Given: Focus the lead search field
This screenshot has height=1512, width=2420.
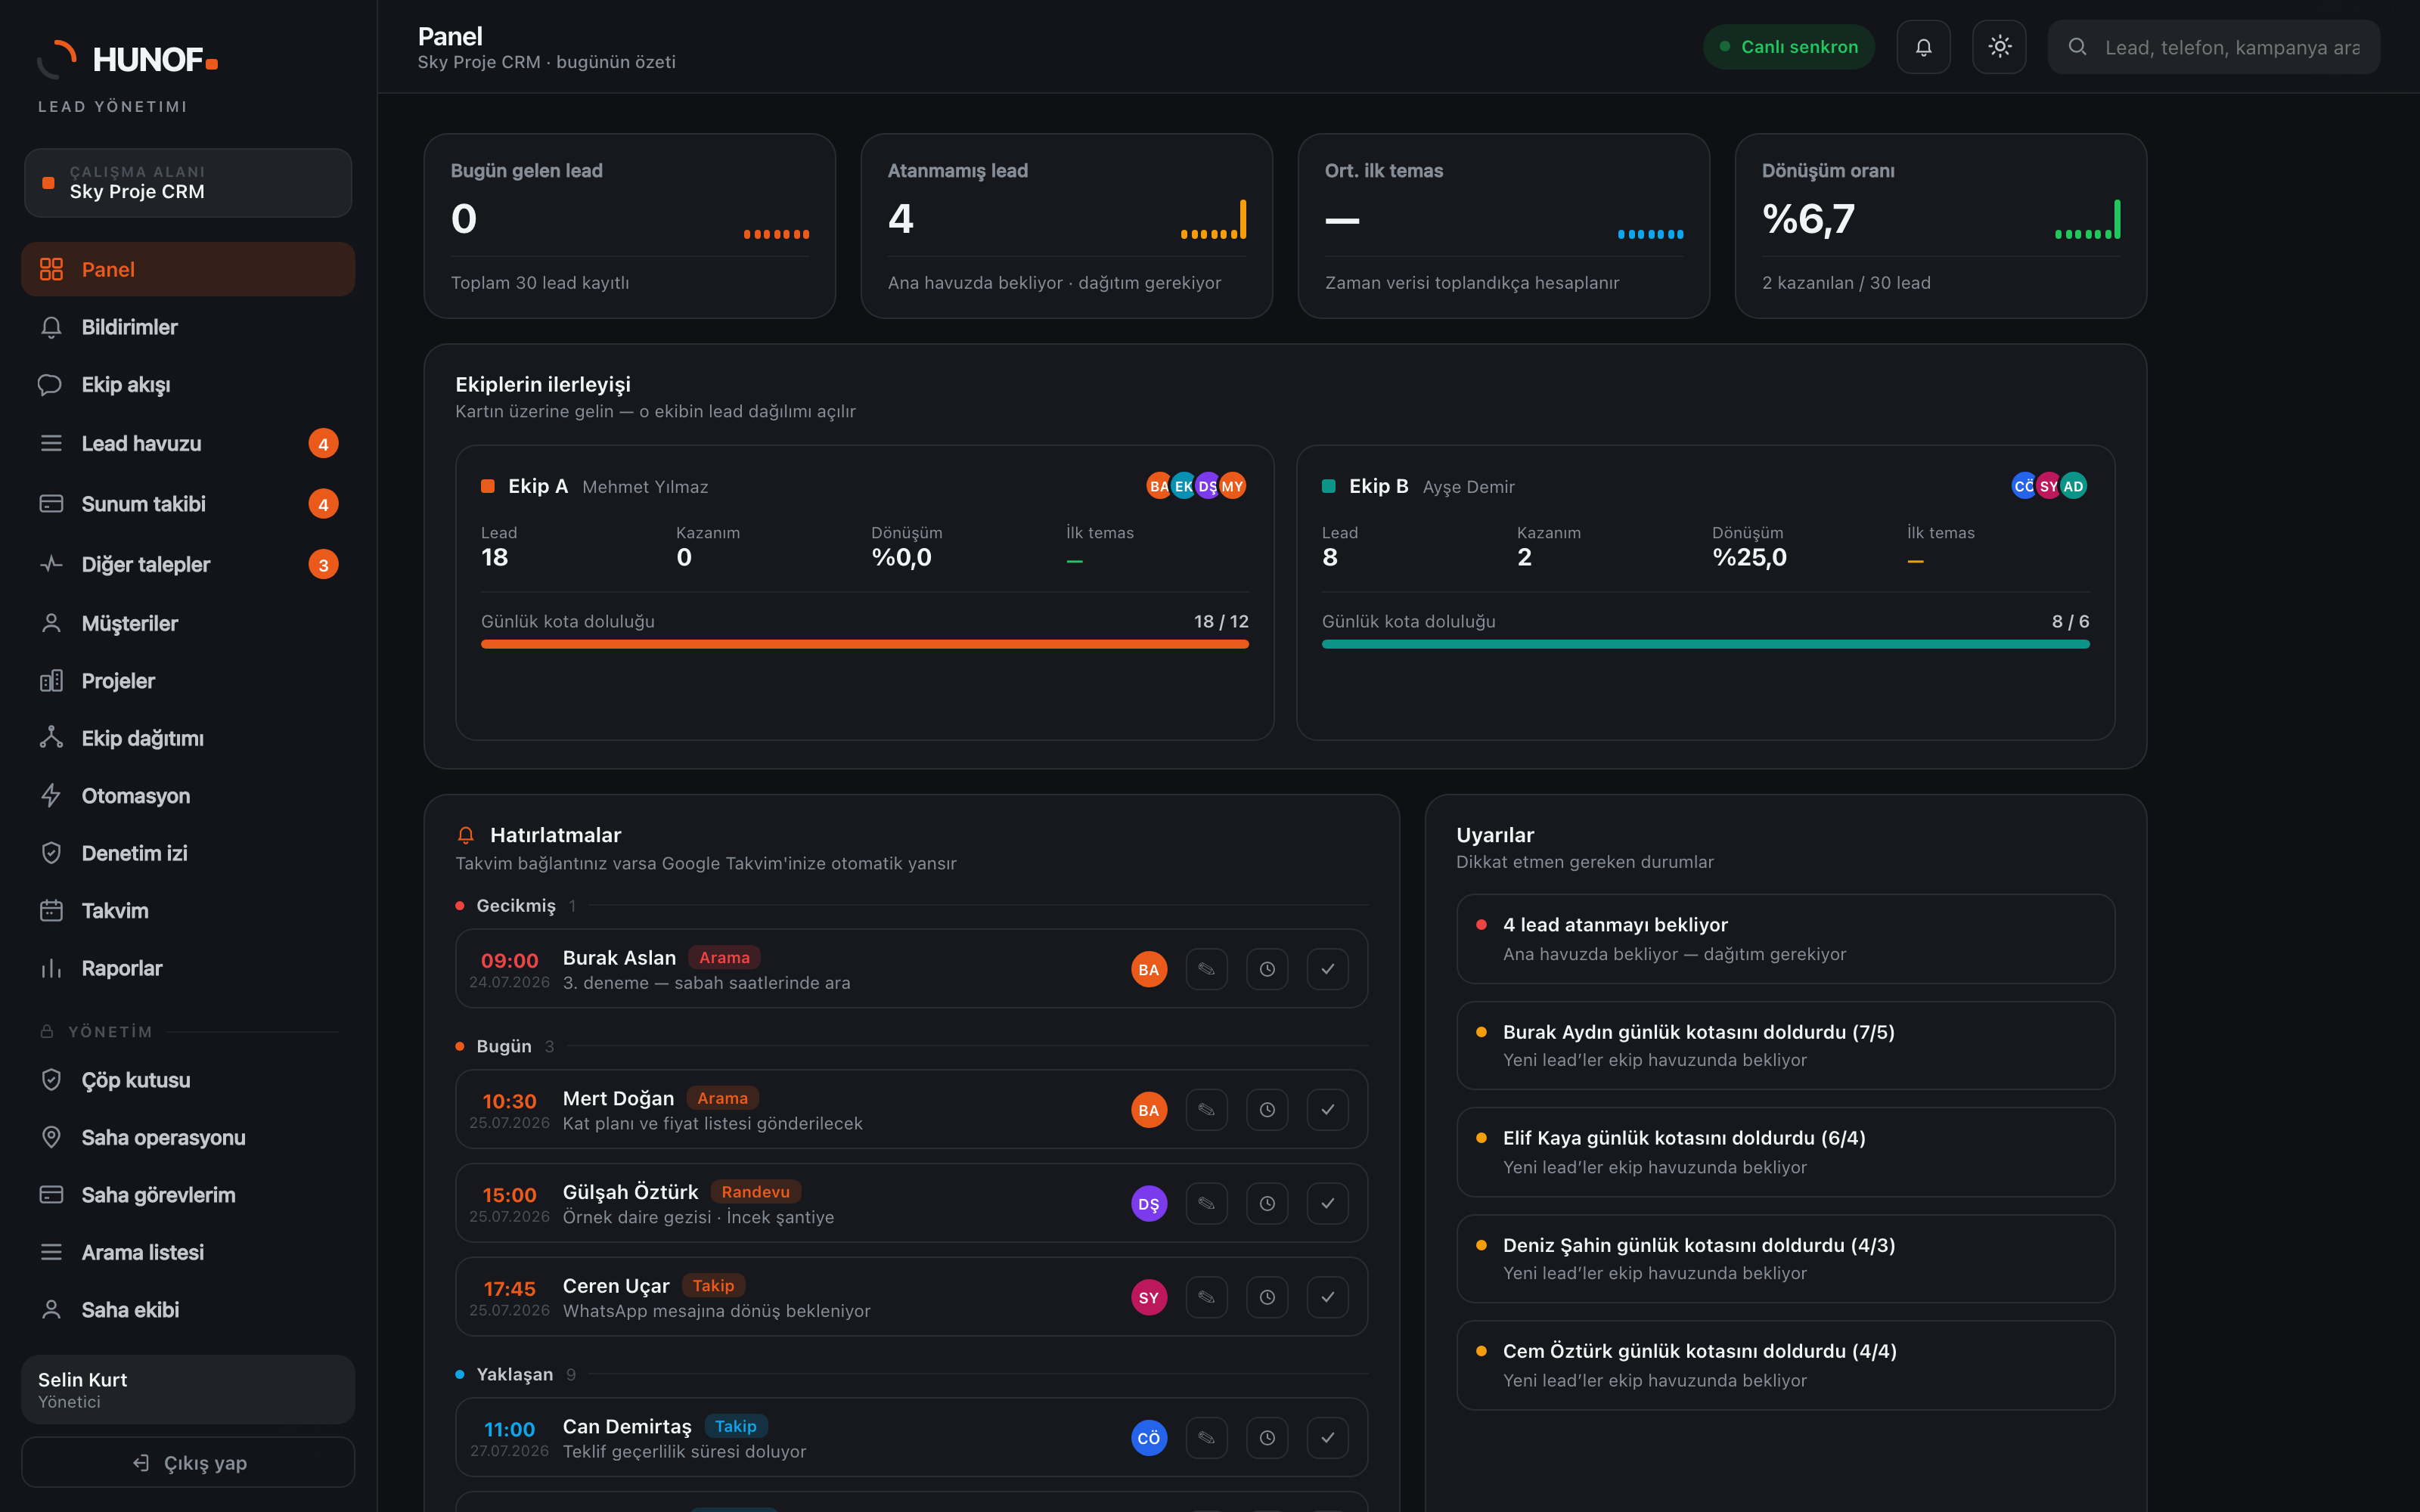Looking at the screenshot, I should pos(2214,47).
